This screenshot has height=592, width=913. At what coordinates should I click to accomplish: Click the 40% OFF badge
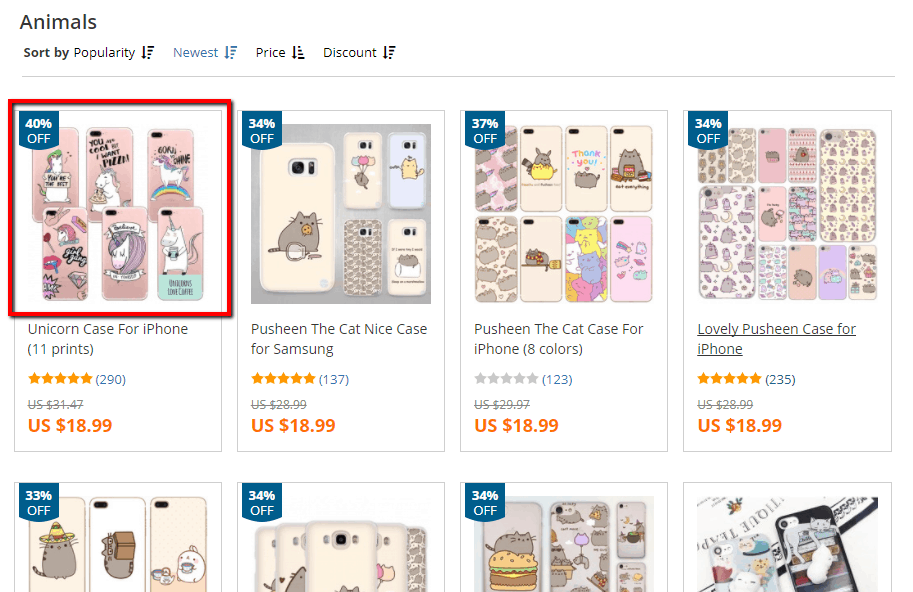[39, 131]
